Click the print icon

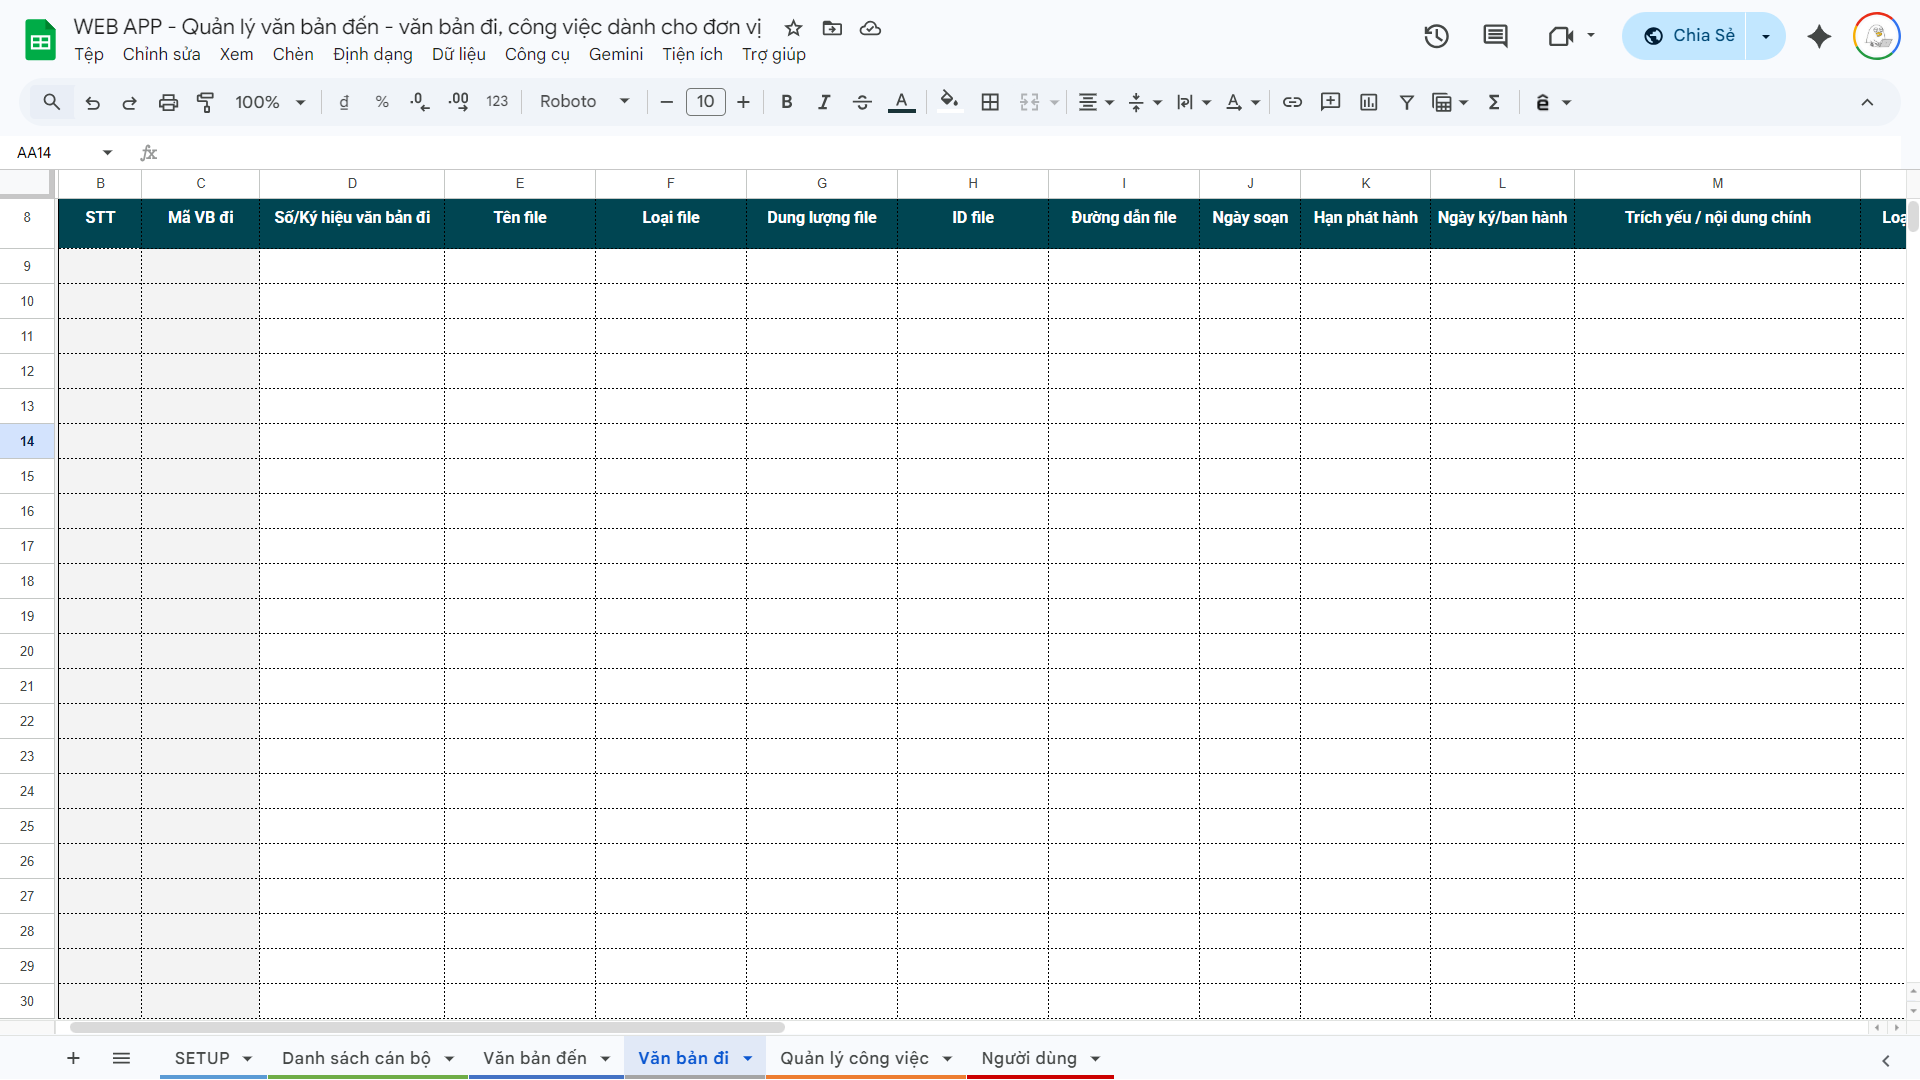click(x=168, y=102)
